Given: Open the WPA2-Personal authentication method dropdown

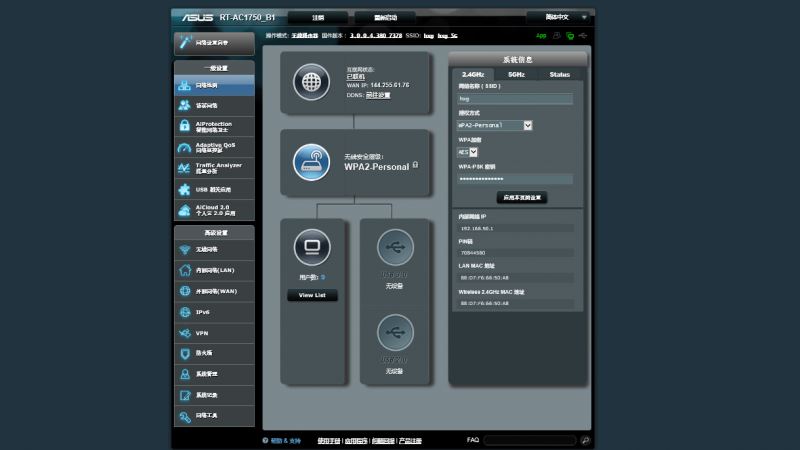Looking at the screenshot, I should point(494,126).
